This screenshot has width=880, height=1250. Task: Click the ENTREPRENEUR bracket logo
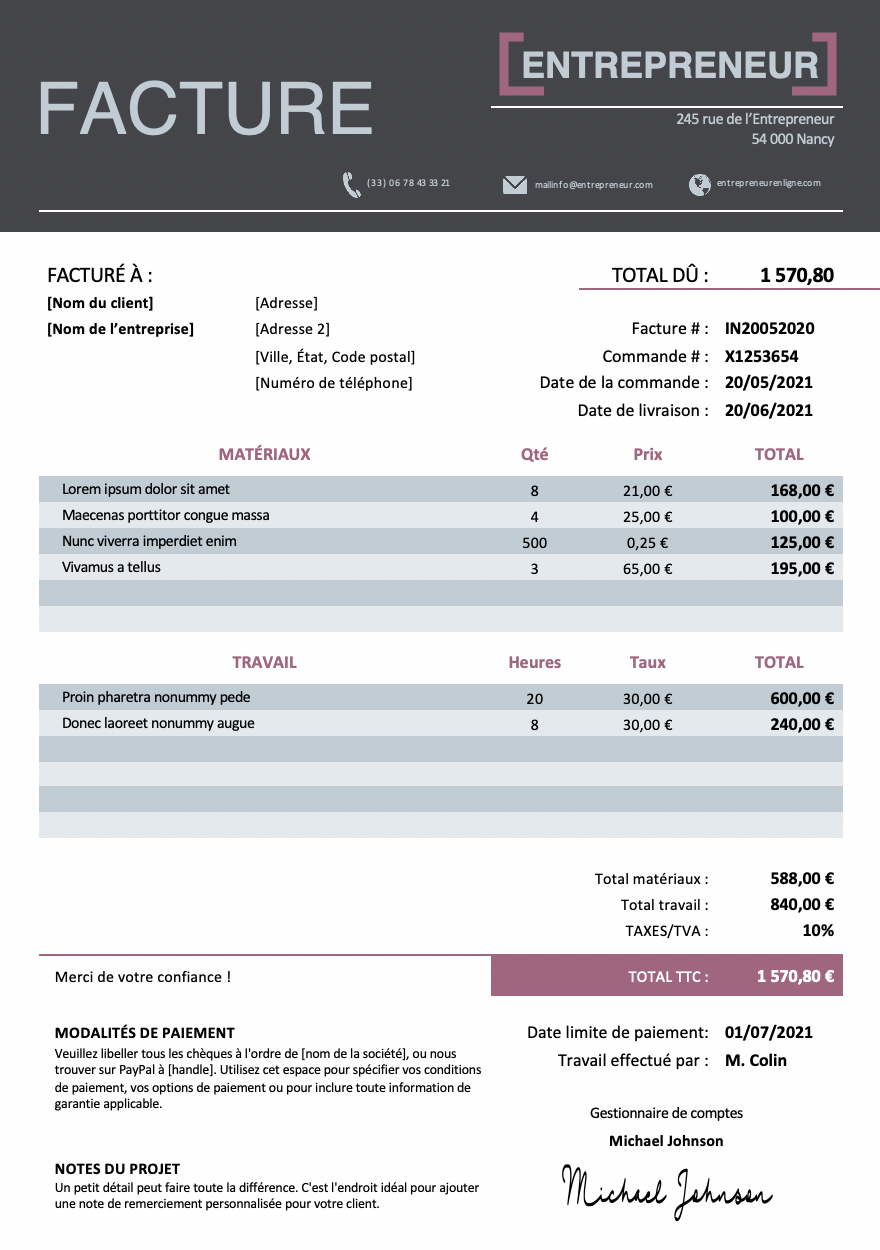[x=668, y=65]
